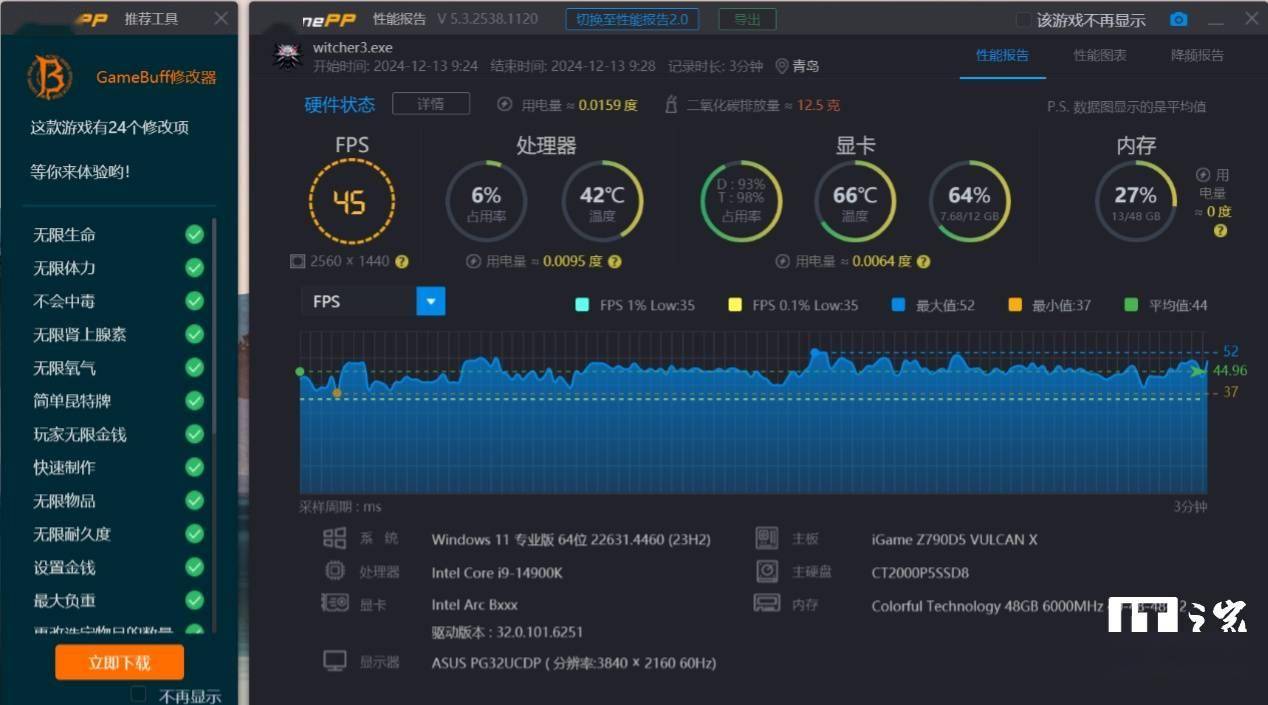Viewport: 1268px width, 705px height.
Task: Toggle the 玩家无限金钱 cheat checkmark
Action: coord(194,434)
